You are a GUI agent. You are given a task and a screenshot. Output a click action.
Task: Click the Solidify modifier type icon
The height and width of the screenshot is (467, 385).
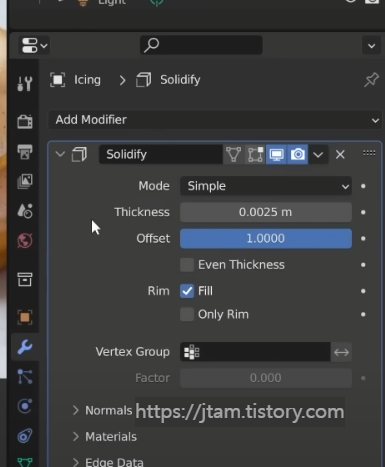coord(79,155)
